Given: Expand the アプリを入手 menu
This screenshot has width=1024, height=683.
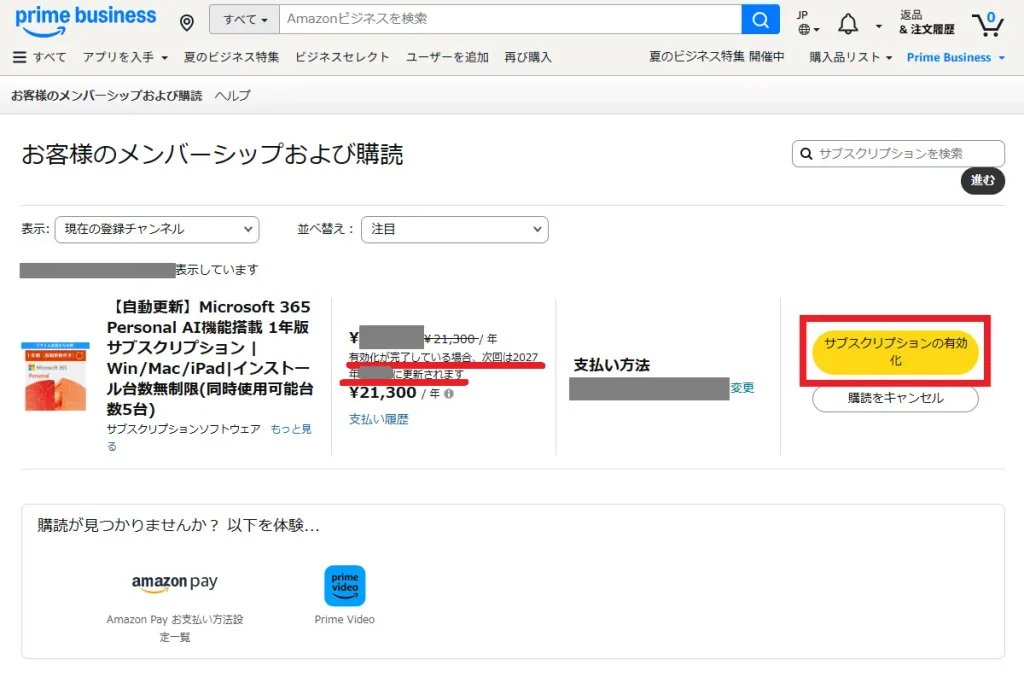Looking at the screenshot, I should [x=125, y=57].
